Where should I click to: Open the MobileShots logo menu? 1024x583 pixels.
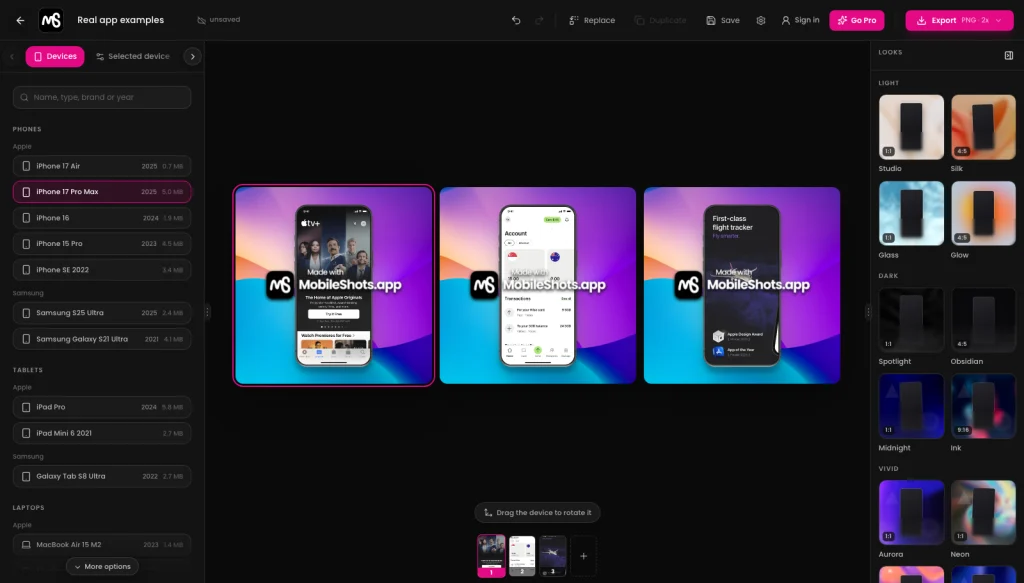51,20
